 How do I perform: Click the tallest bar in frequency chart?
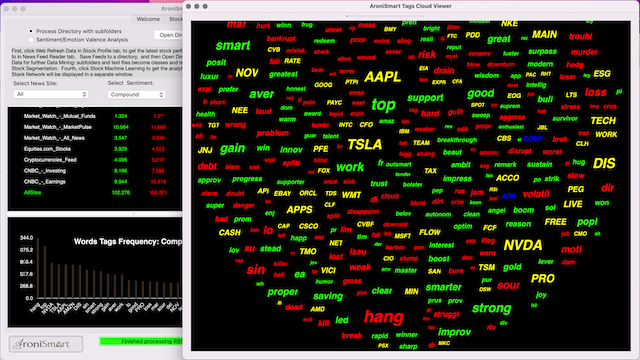[x=38, y=268]
